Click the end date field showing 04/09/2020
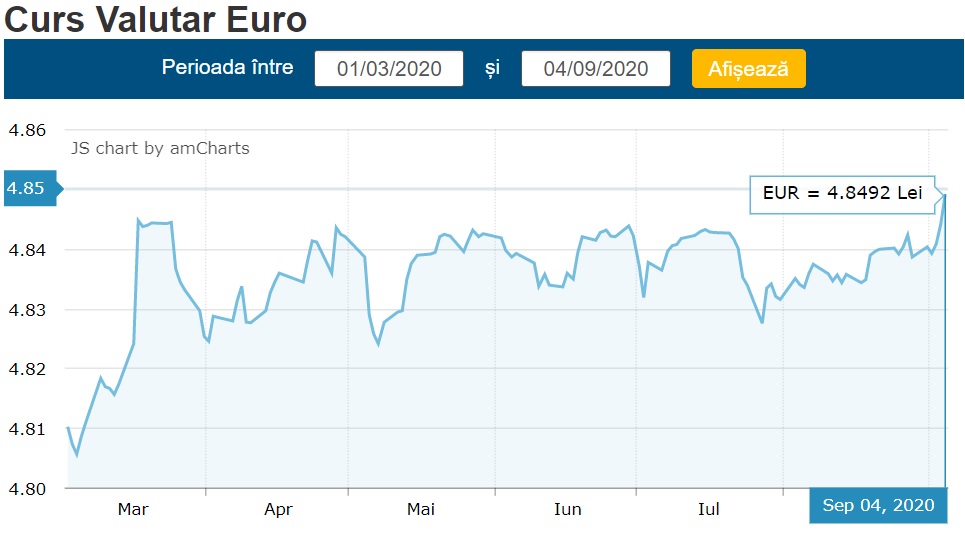This screenshot has width=965, height=537. pyautogui.click(x=596, y=69)
